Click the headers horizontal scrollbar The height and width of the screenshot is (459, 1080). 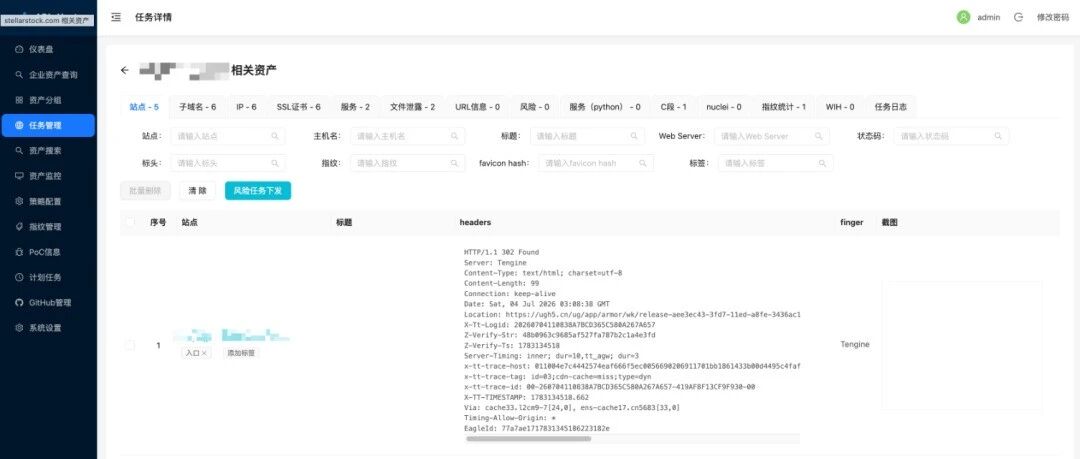[529, 438]
